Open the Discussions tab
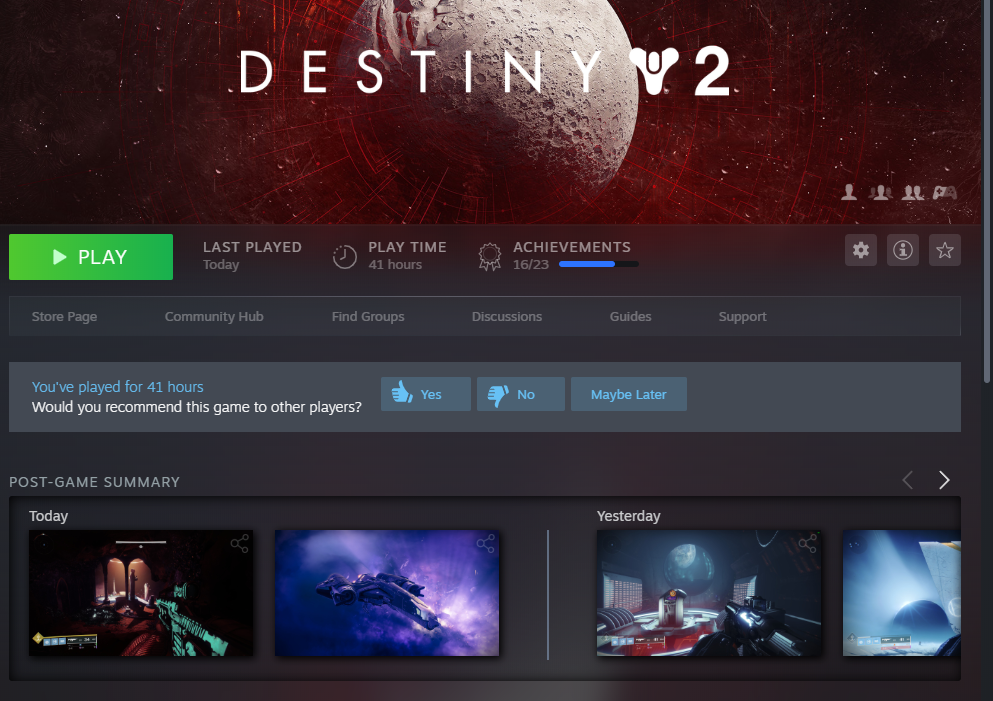 507,317
